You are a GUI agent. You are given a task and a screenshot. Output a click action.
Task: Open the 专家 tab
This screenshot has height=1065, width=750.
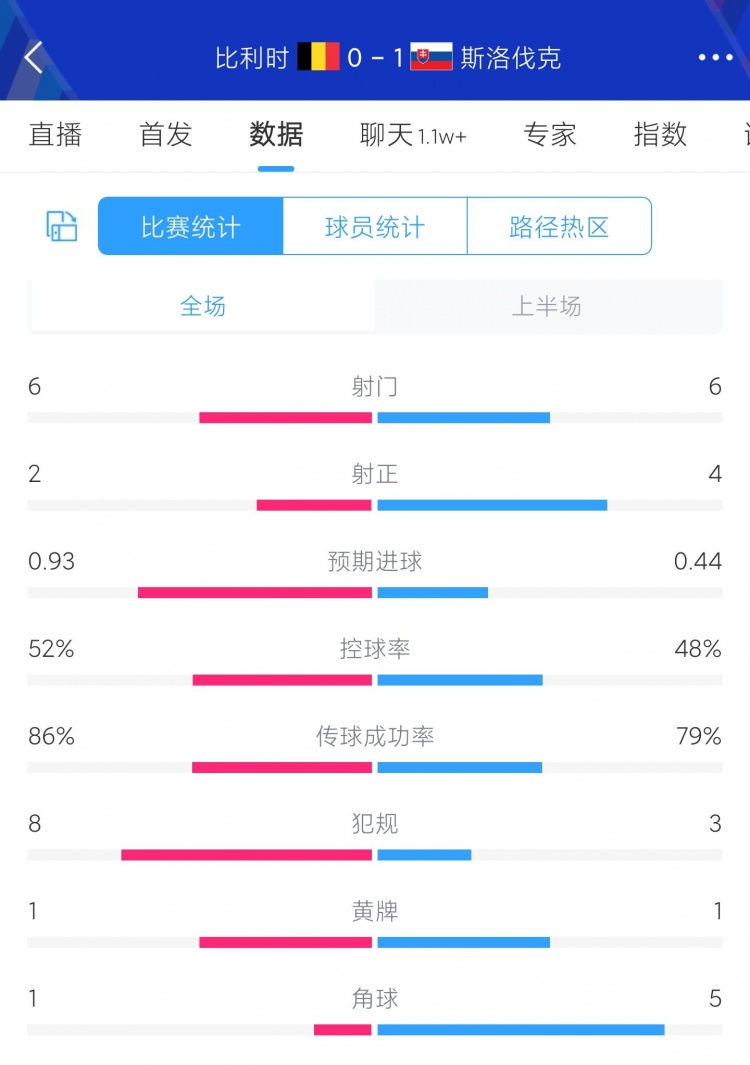tap(549, 134)
